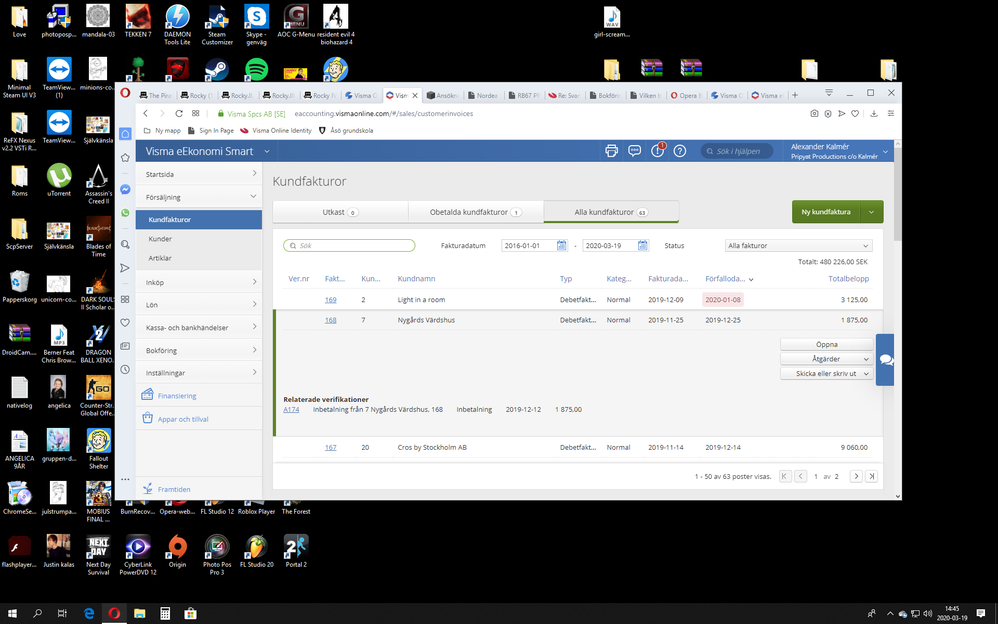The width and height of the screenshot is (998, 624).
Task: Open the Framtiden link
Action: [x=174, y=490]
